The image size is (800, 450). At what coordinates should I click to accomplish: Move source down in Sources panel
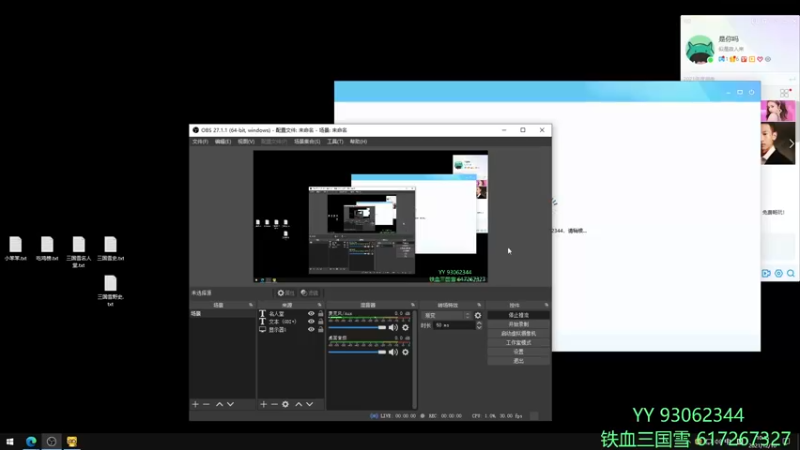[310, 404]
